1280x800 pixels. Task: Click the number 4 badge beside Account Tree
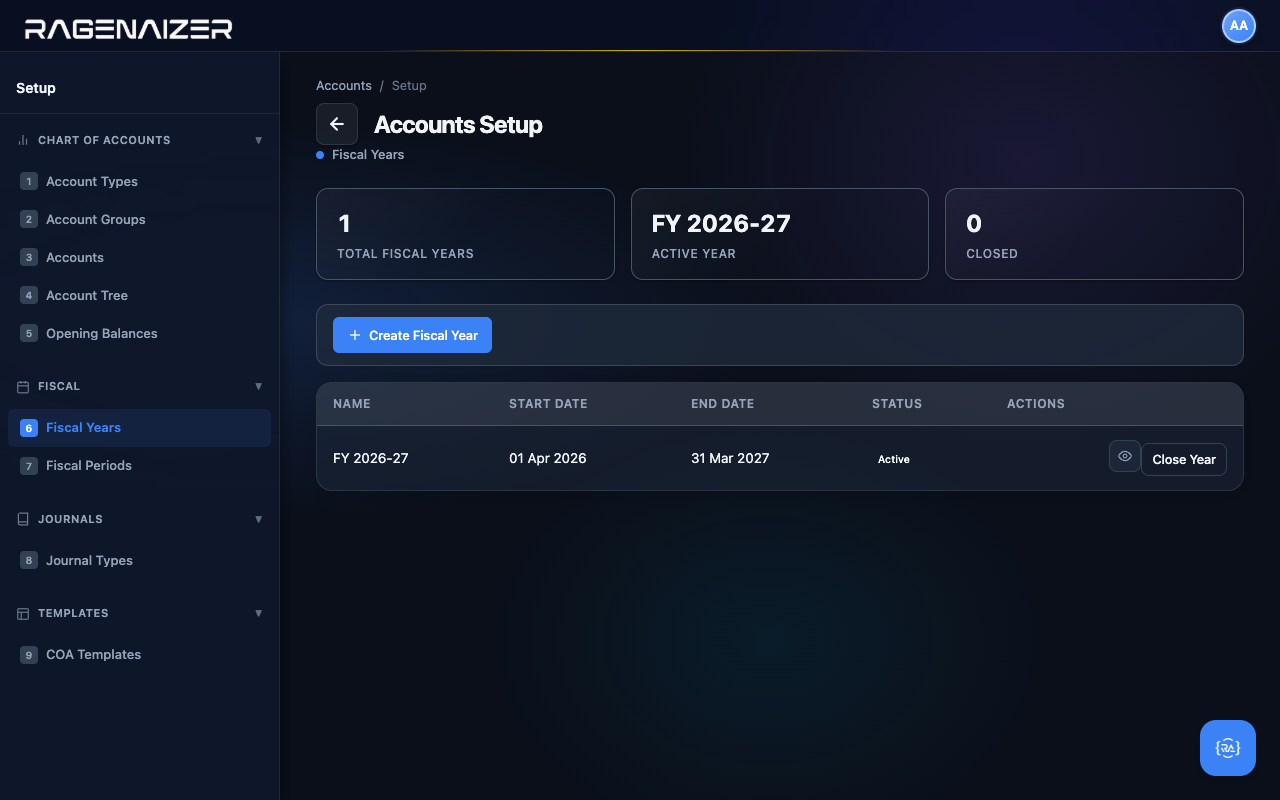point(29,295)
